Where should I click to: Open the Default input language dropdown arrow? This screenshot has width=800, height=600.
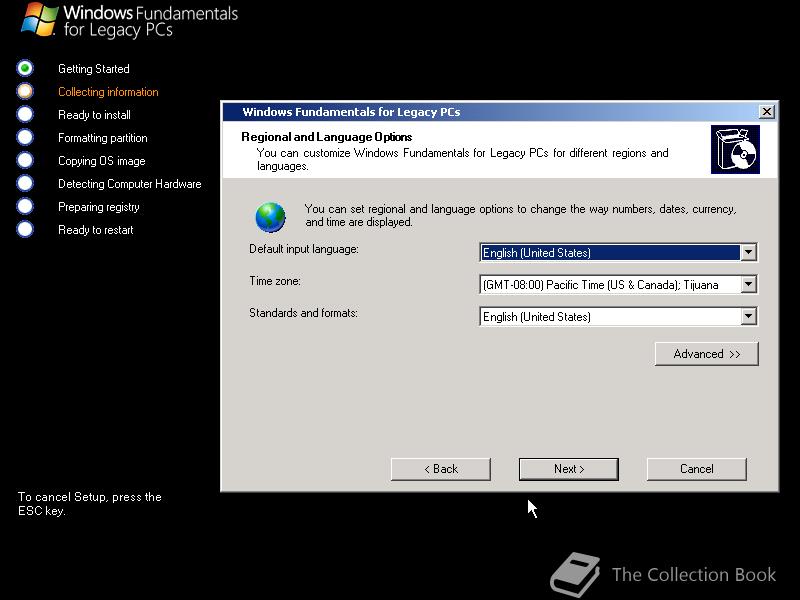748,252
